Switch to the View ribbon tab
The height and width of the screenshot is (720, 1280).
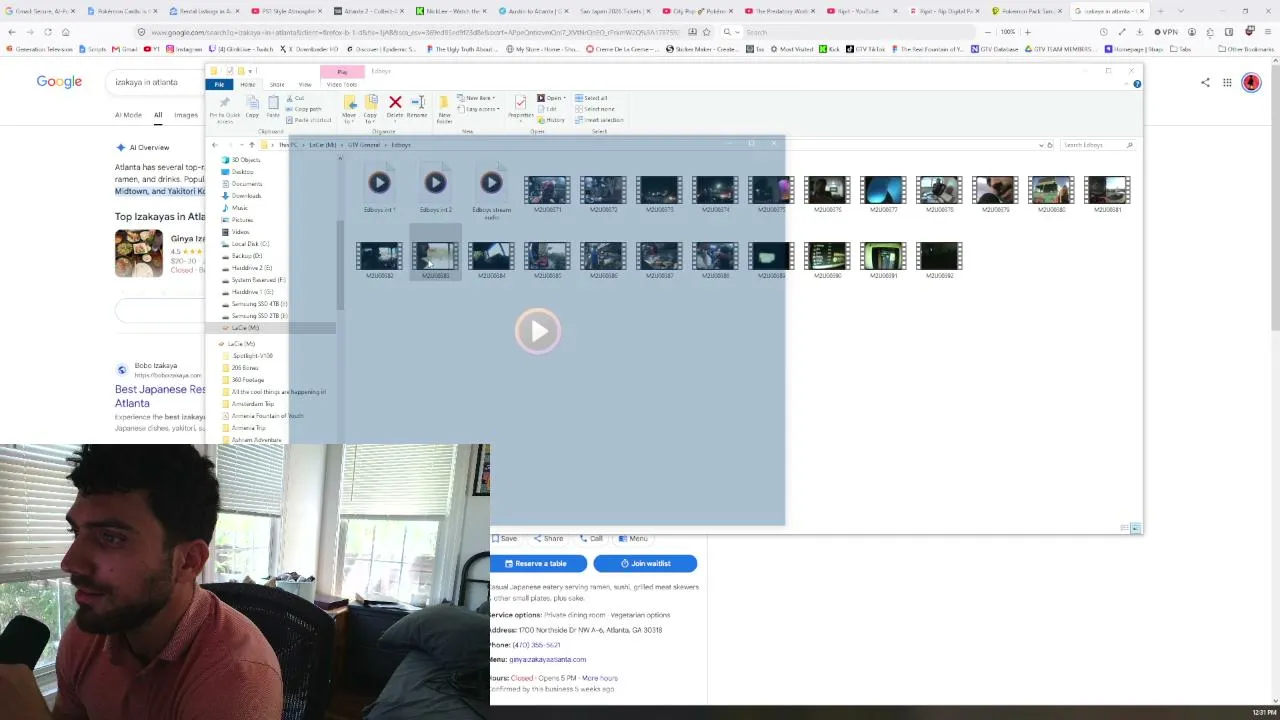[305, 84]
